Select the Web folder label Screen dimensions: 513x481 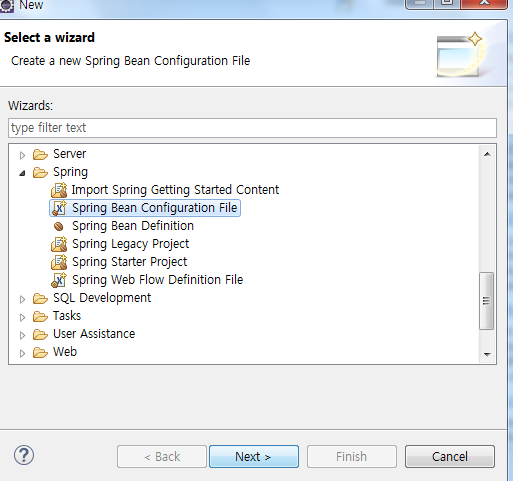click(65, 352)
